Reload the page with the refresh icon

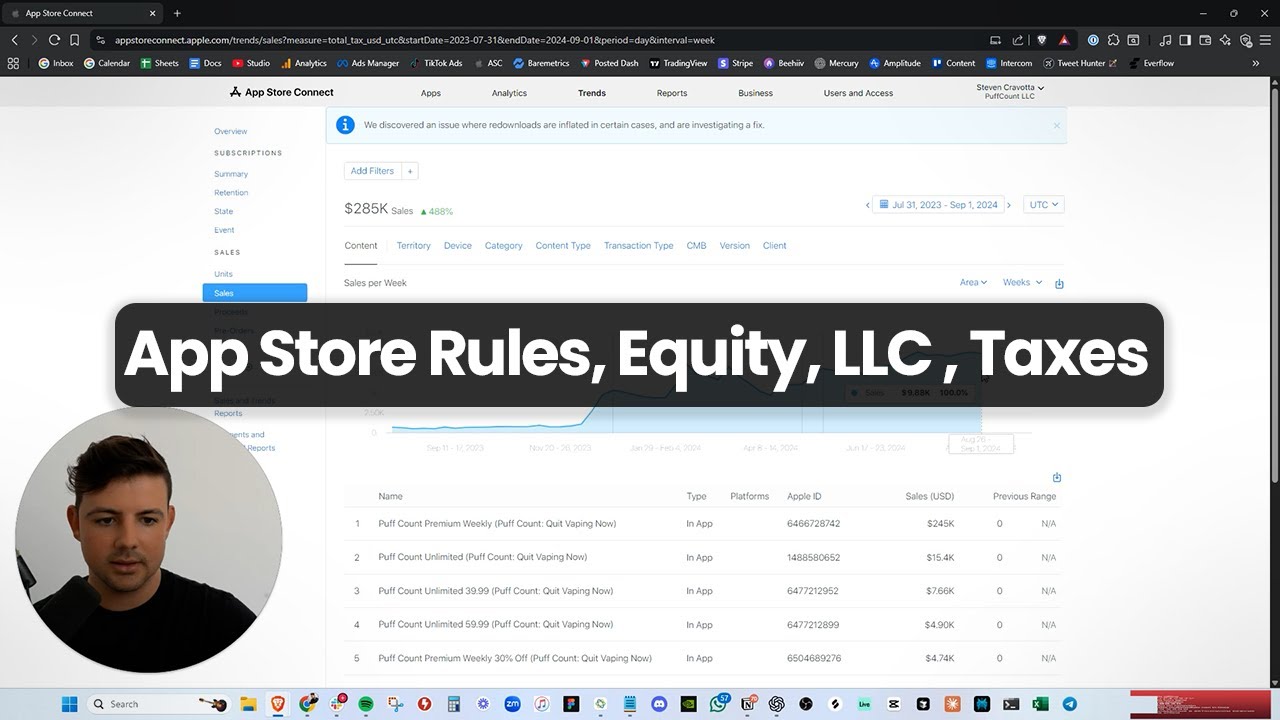[x=54, y=40]
